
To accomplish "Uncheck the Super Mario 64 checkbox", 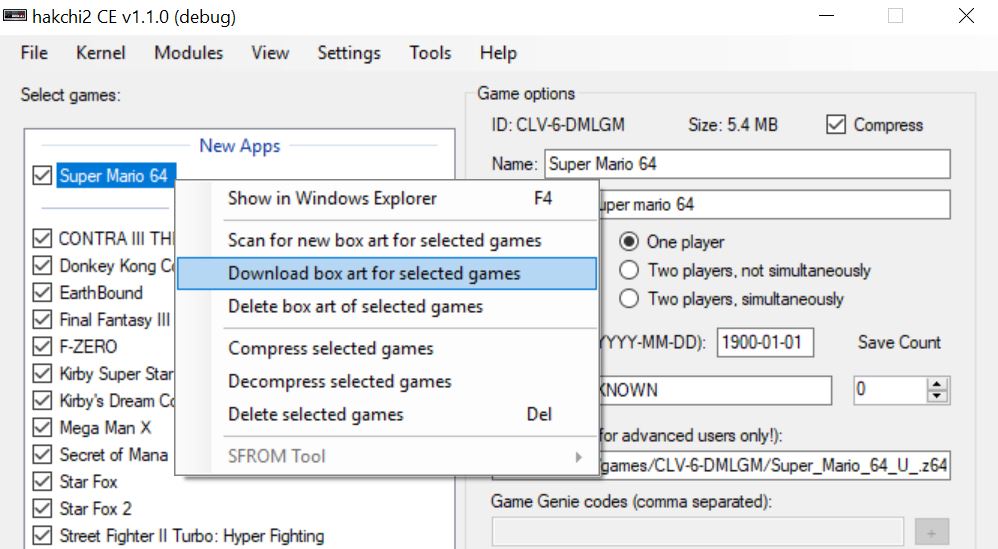I will coord(42,176).
